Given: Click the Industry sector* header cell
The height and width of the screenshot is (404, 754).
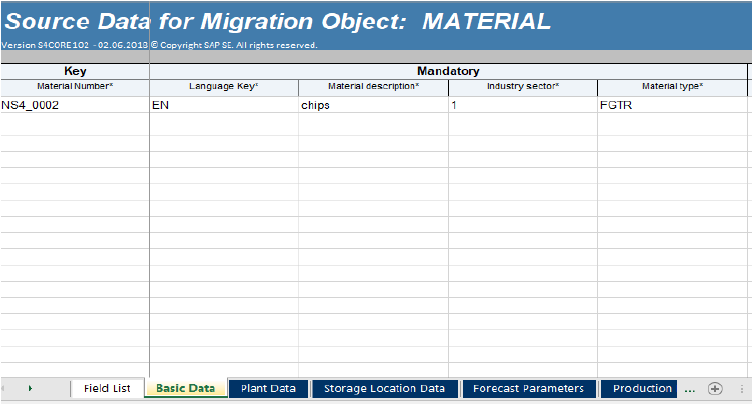Looking at the screenshot, I should pyautogui.click(x=522, y=87).
